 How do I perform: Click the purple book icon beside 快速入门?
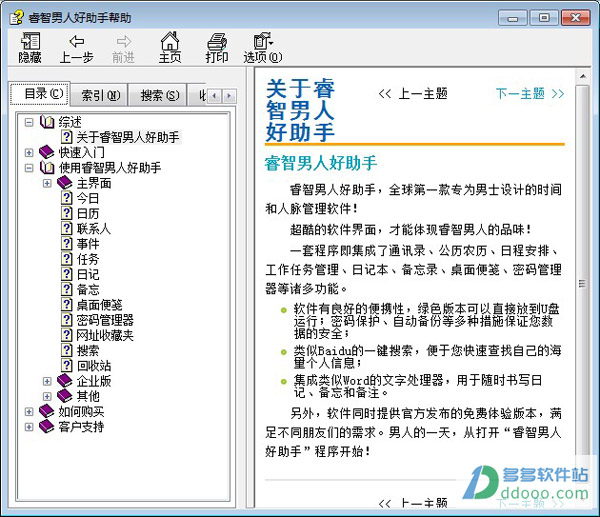coord(47,152)
